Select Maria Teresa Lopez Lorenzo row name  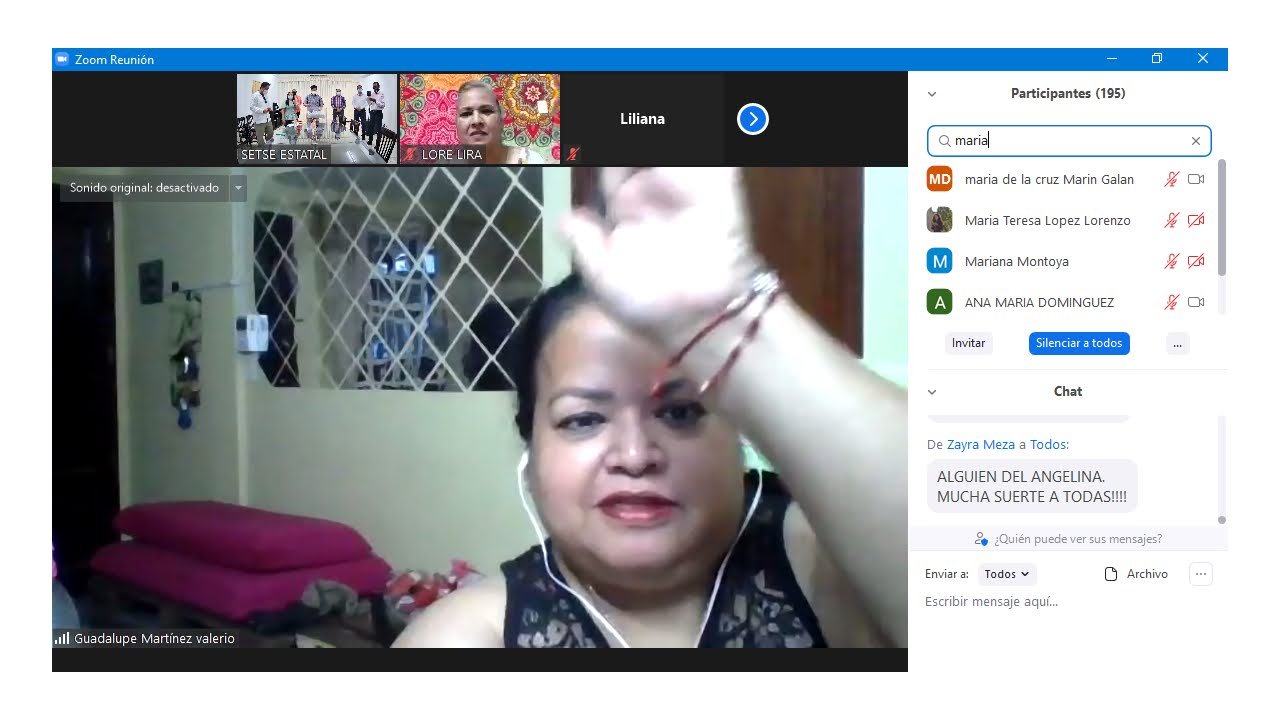pyautogui.click(x=1047, y=221)
